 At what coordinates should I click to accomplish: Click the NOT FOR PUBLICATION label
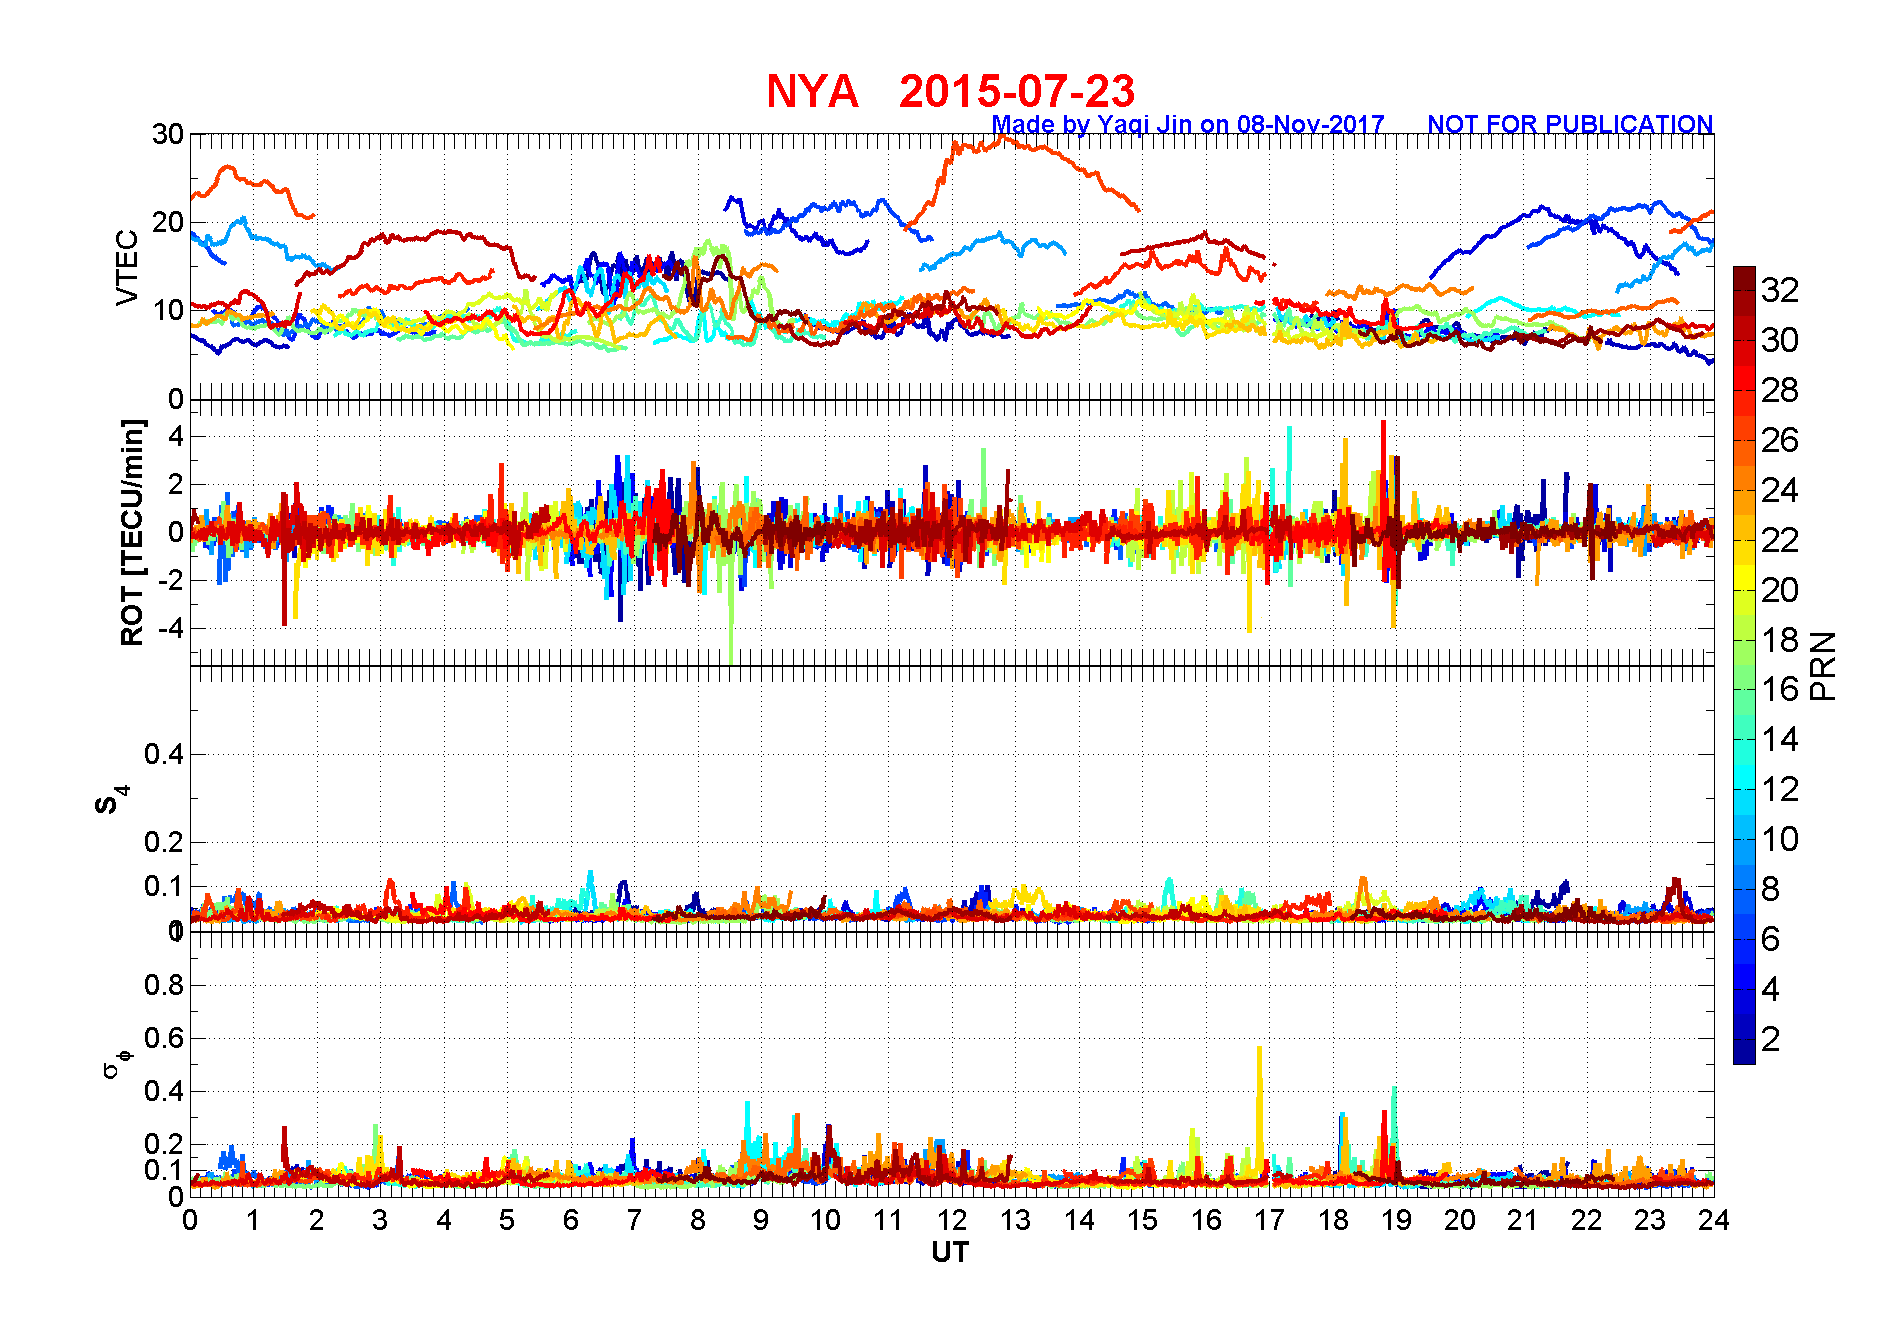click(x=1570, y=124)
